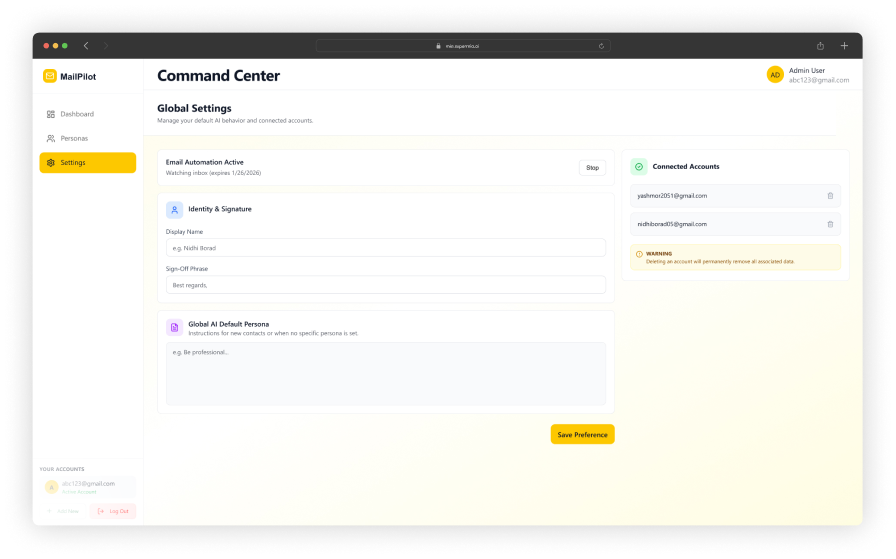The width and height of the screenshot is (896, 559).
Task: Click the Add New plus icon
Action: click(x=50, y=511)
